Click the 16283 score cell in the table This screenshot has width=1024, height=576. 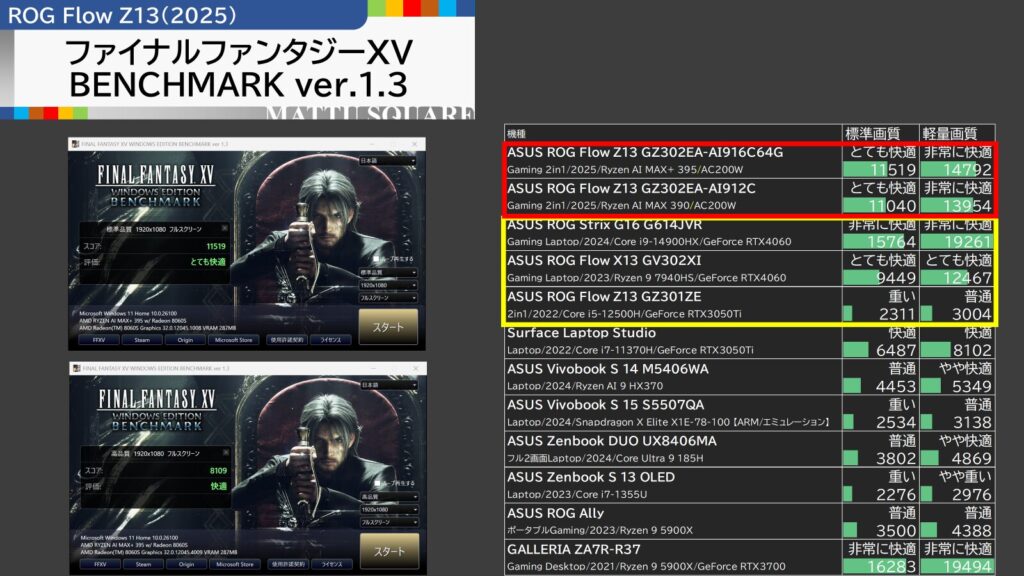(x=880, y=566)
